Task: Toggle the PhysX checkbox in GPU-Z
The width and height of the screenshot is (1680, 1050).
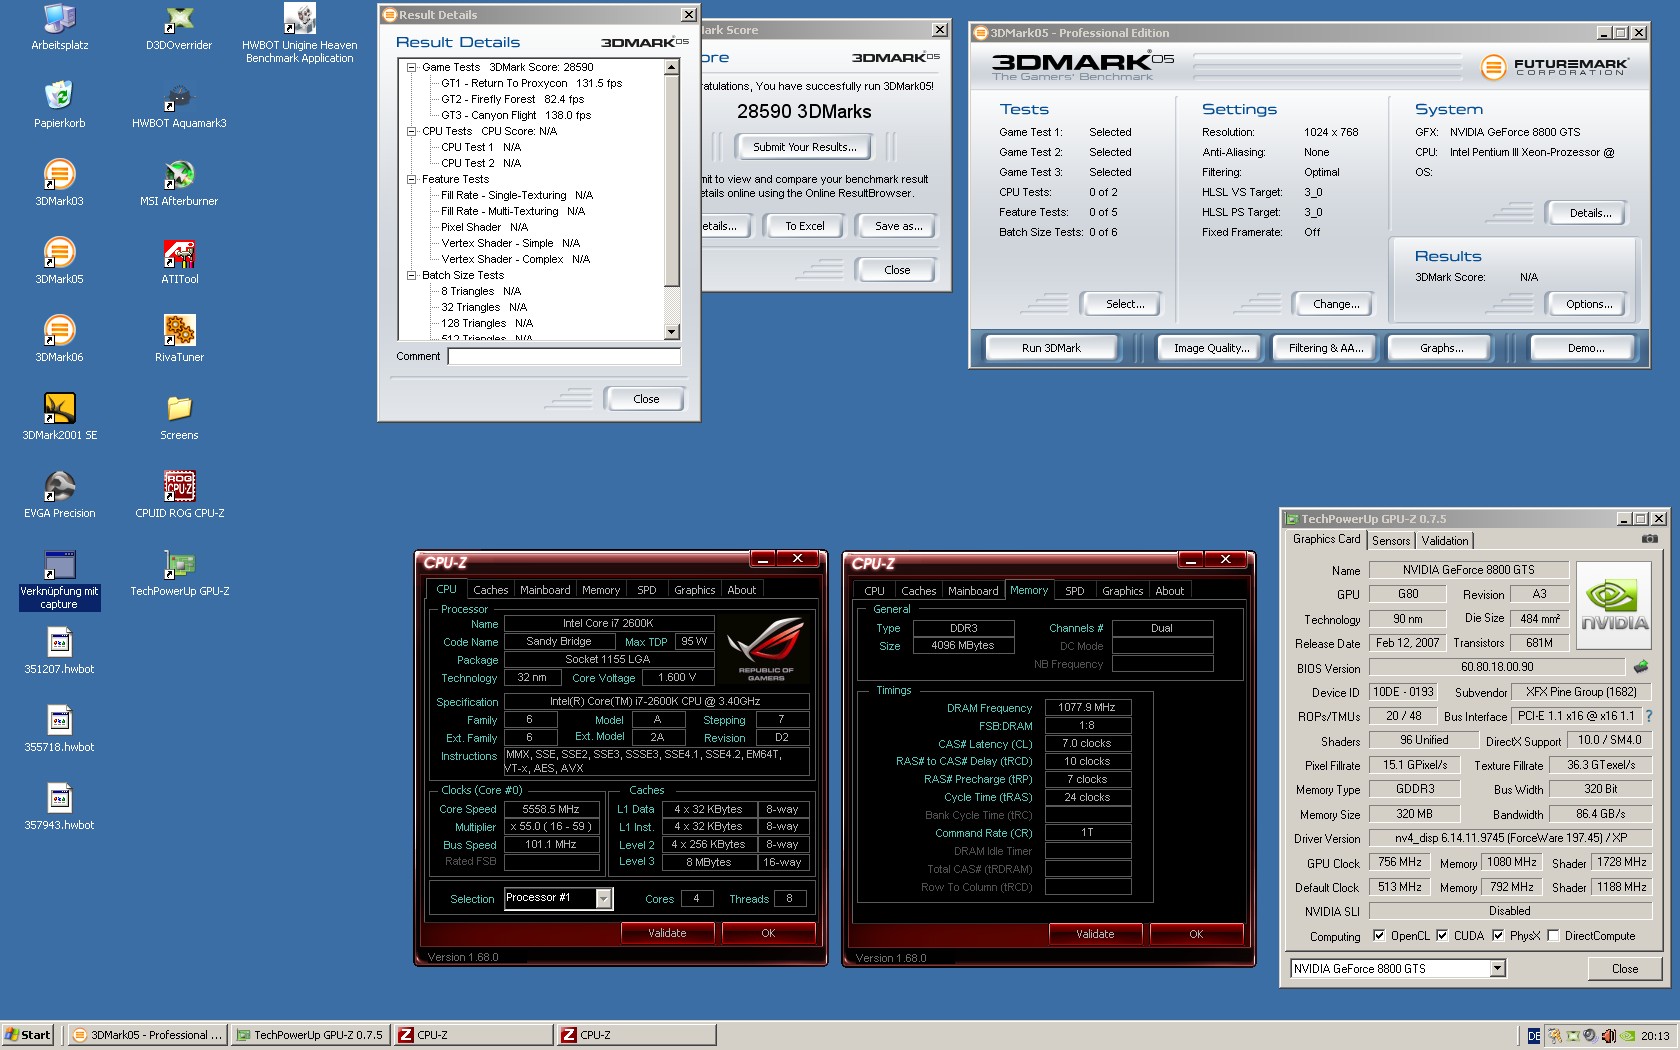Action: 1498,936
